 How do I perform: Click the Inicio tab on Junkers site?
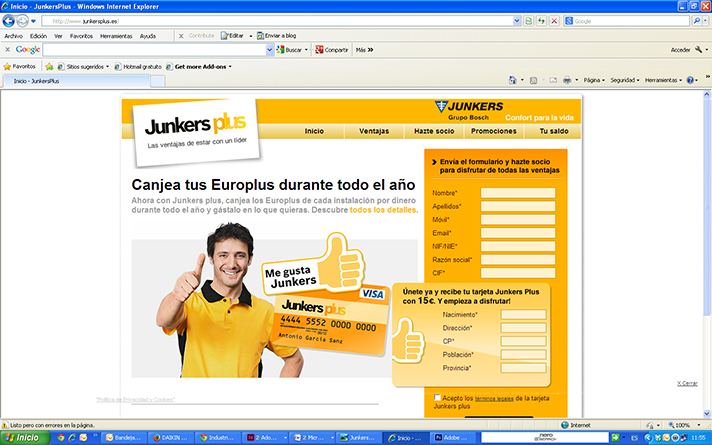click(314, 131)
